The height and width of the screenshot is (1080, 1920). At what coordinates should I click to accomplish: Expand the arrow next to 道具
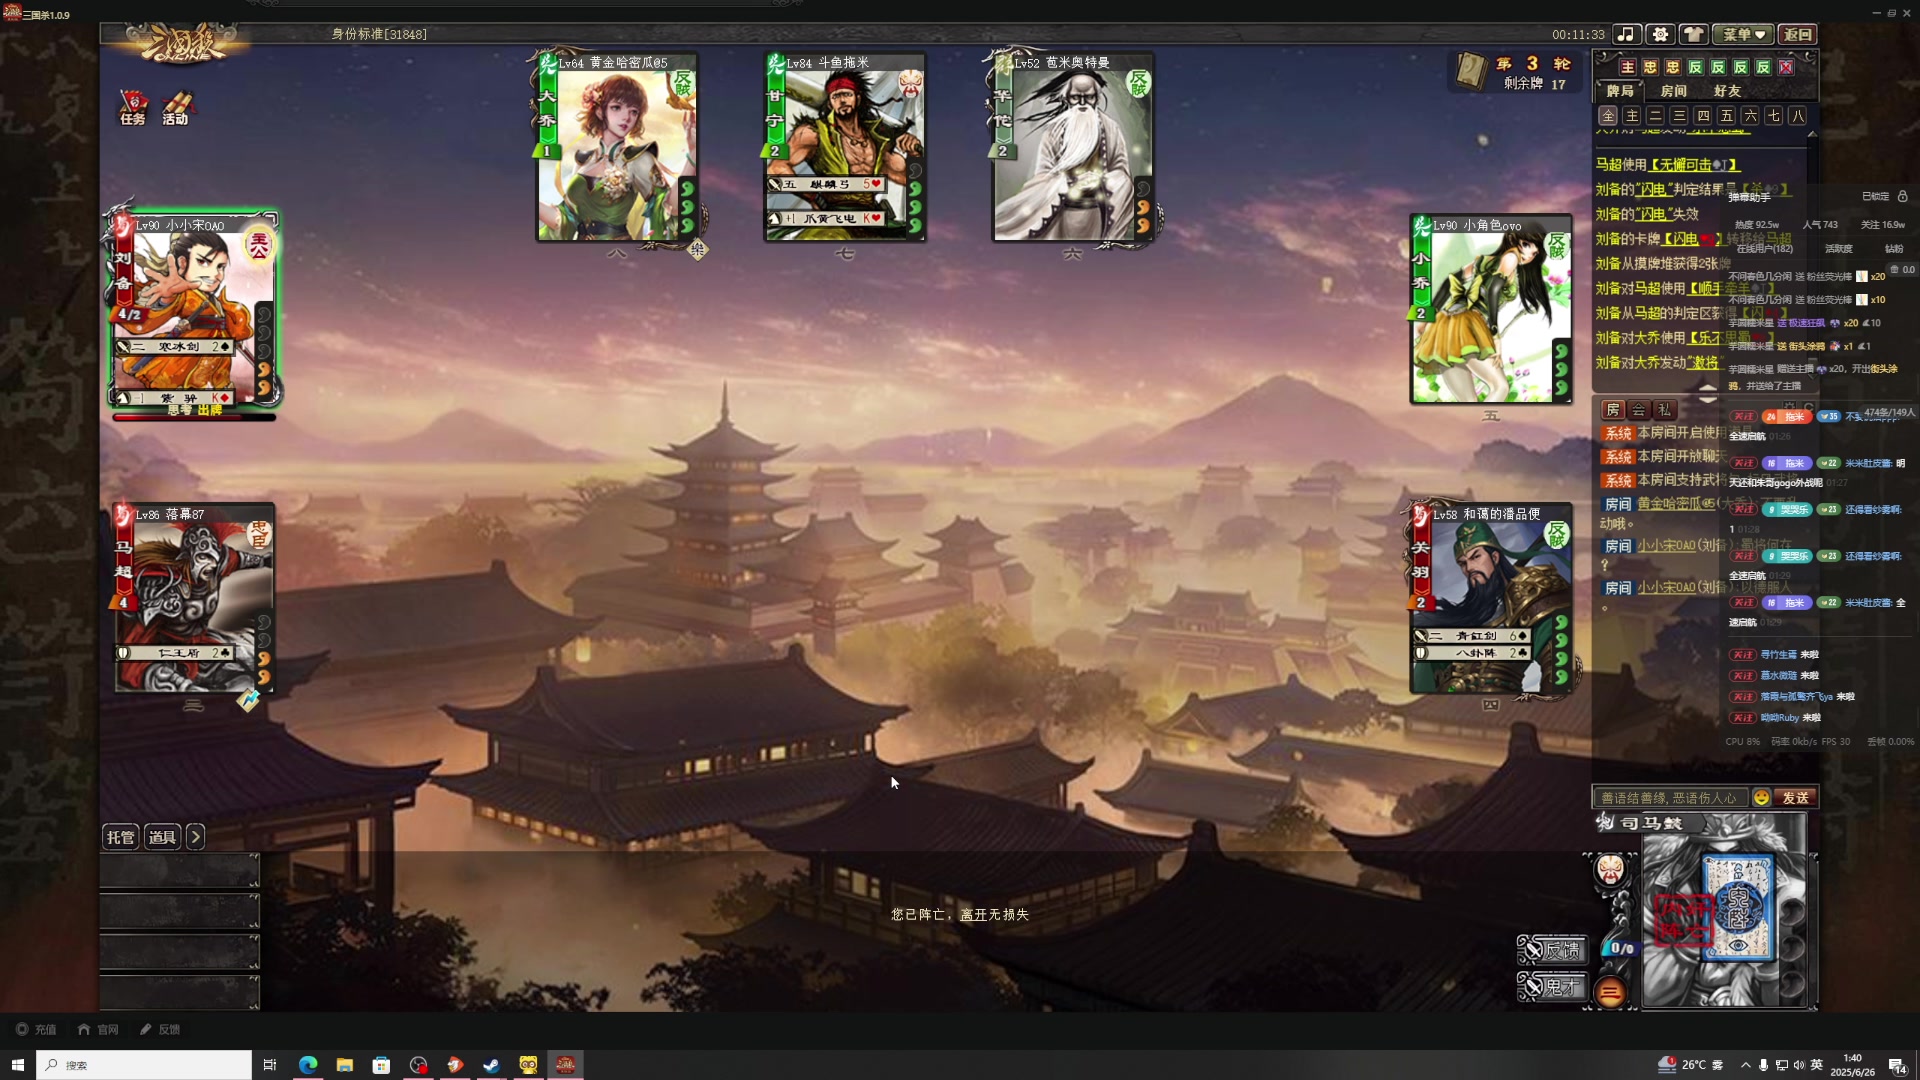point(196,837)
